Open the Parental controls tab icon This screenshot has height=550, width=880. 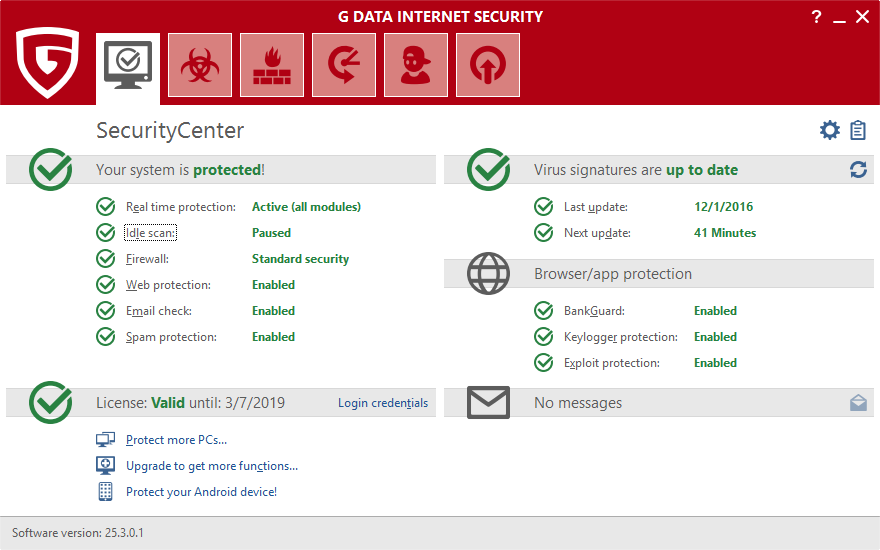tap(416, 65)
